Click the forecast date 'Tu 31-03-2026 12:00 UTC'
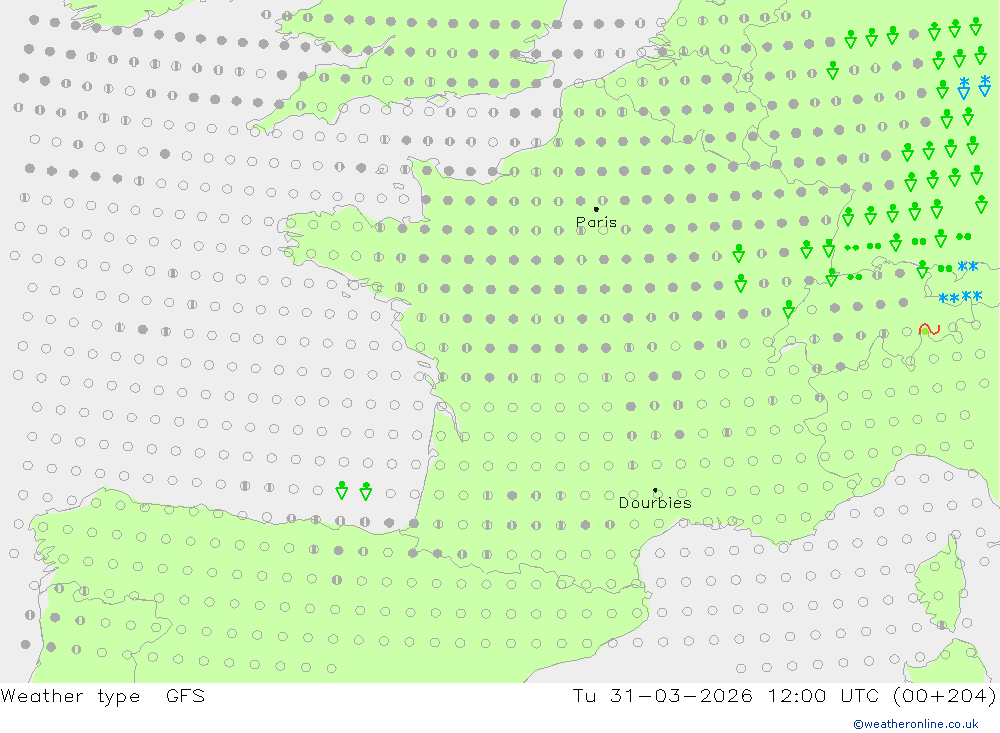This screenshot has width=1000, height=733. [728, 695]
